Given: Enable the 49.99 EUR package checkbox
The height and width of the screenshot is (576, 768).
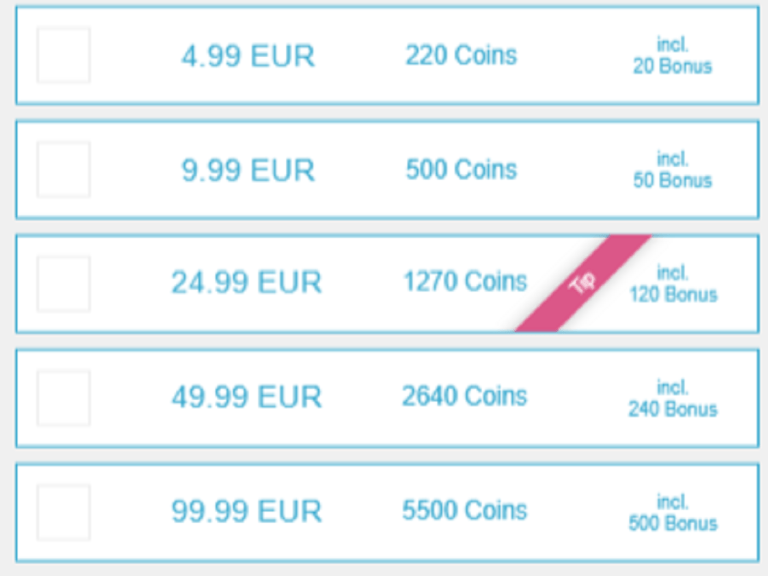Looking at the screenshot, I should point(63,398).
